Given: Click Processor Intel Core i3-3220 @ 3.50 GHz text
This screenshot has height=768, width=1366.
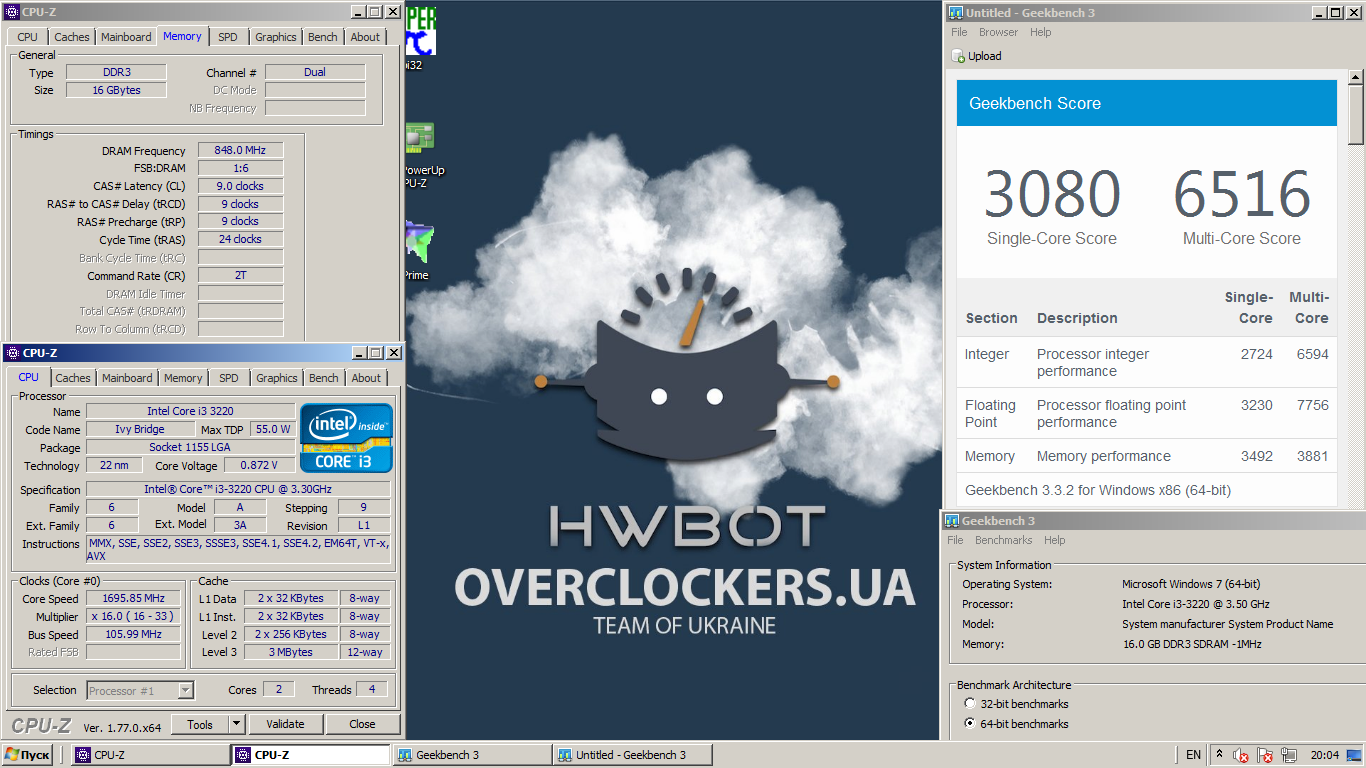Looking at the screenshot, I should (1196, 604).
